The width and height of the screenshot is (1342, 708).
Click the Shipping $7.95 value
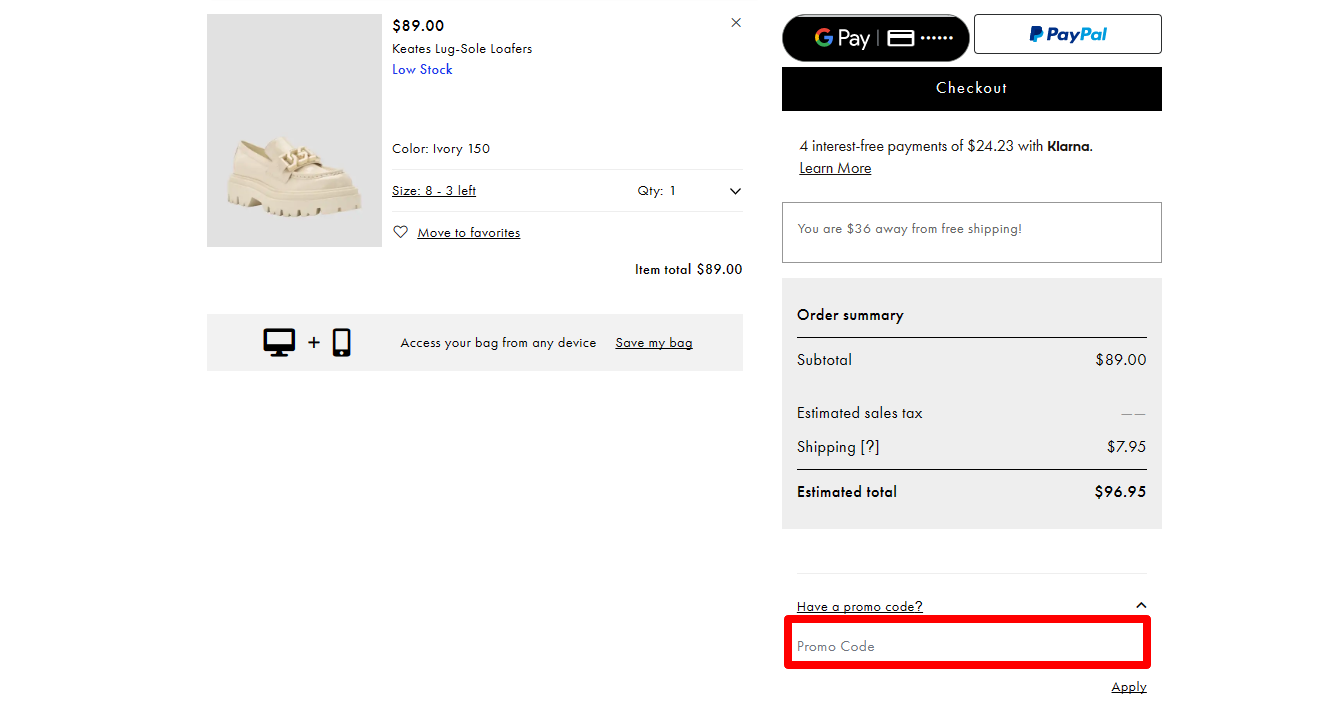tap(1126, 447)
